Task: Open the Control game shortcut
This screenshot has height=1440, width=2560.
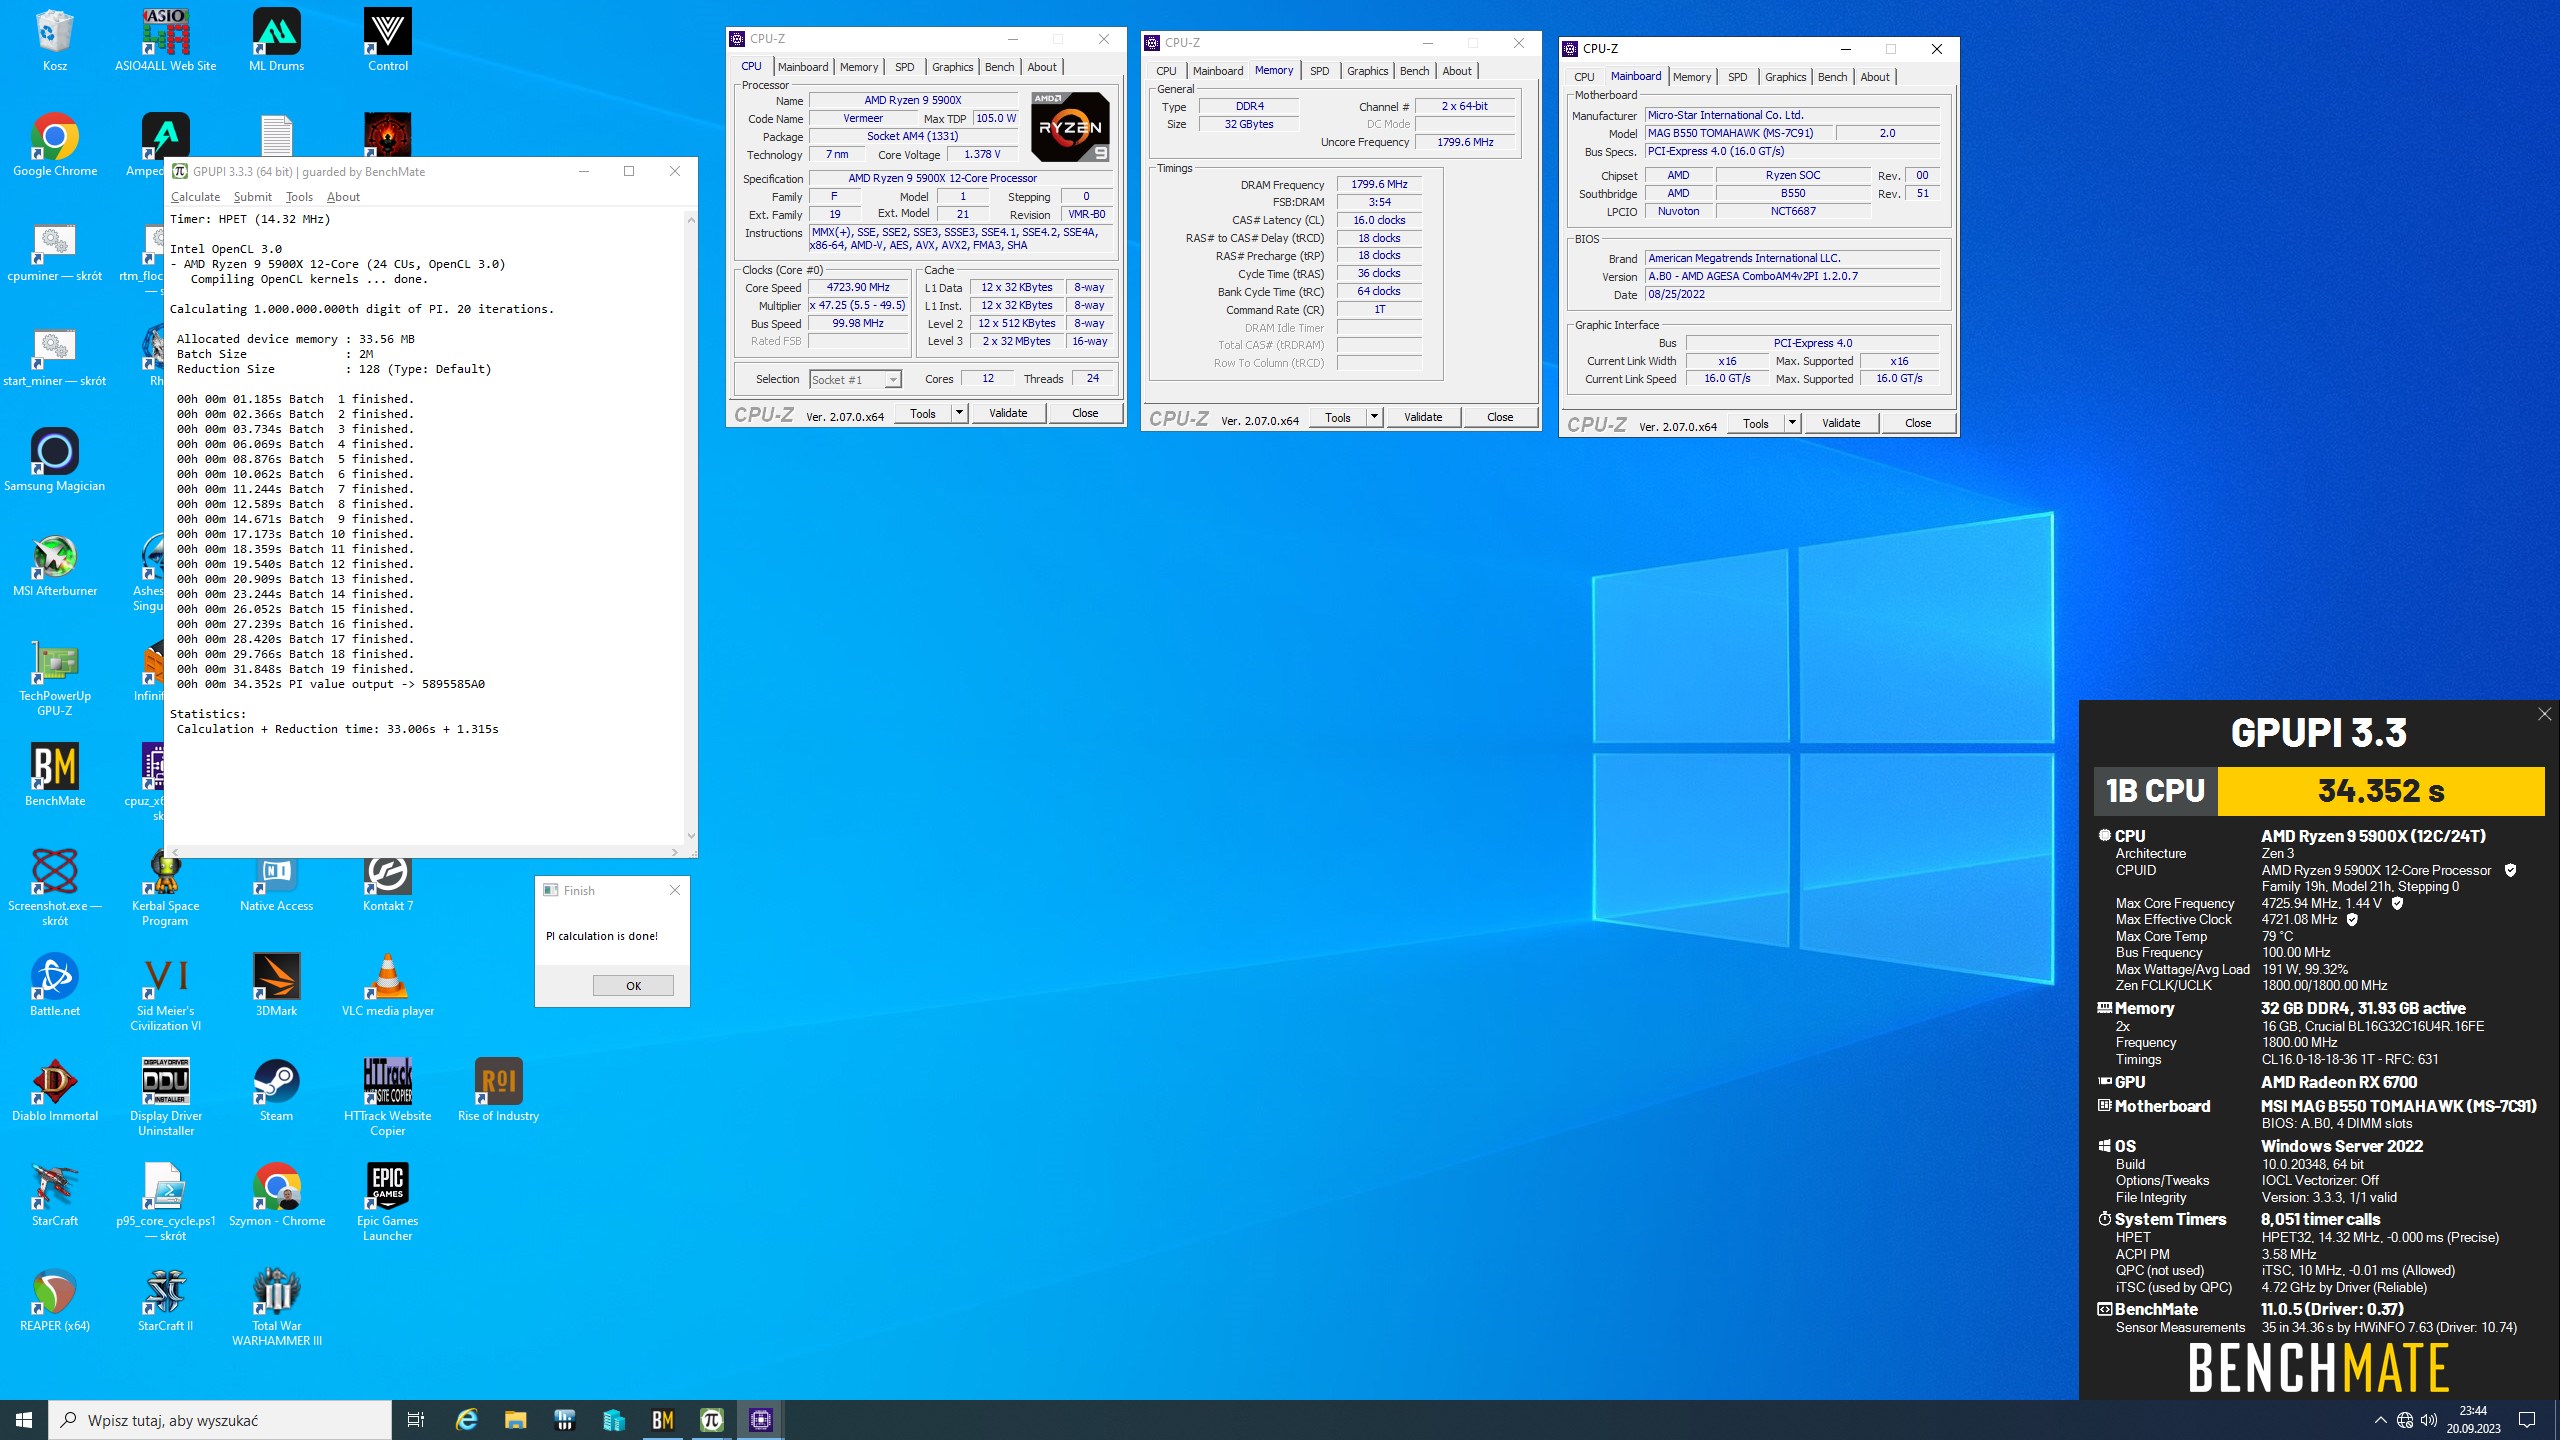Action: point(388,40)
